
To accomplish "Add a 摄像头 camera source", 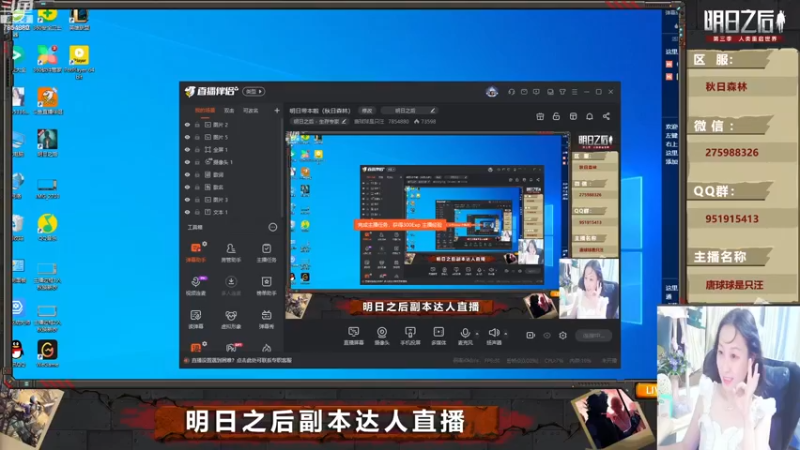I will point(382,336).
